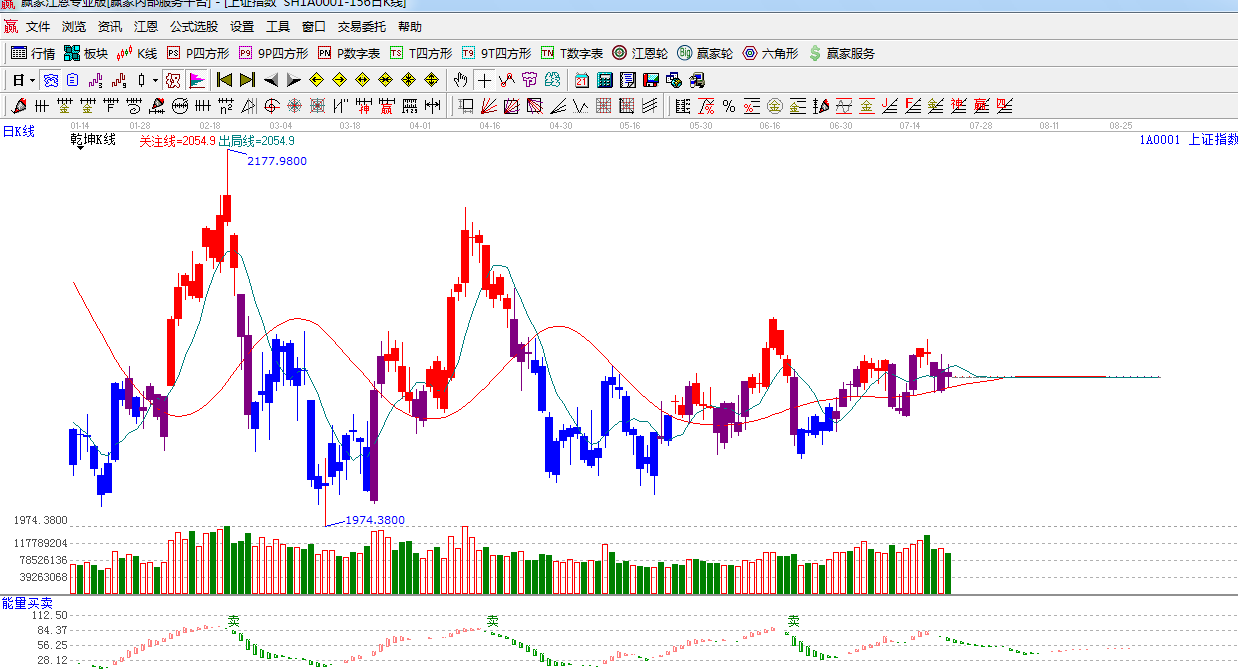Click the 行情 quotes button

point(33,53)
